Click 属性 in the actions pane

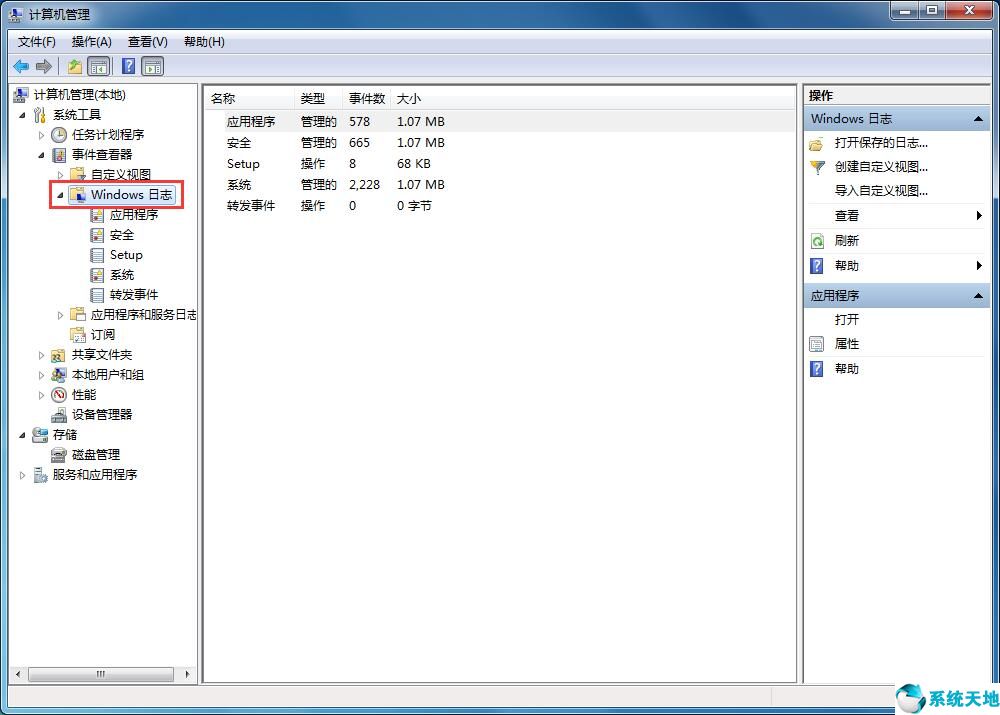pyautogui.click(x=845, y=344)
